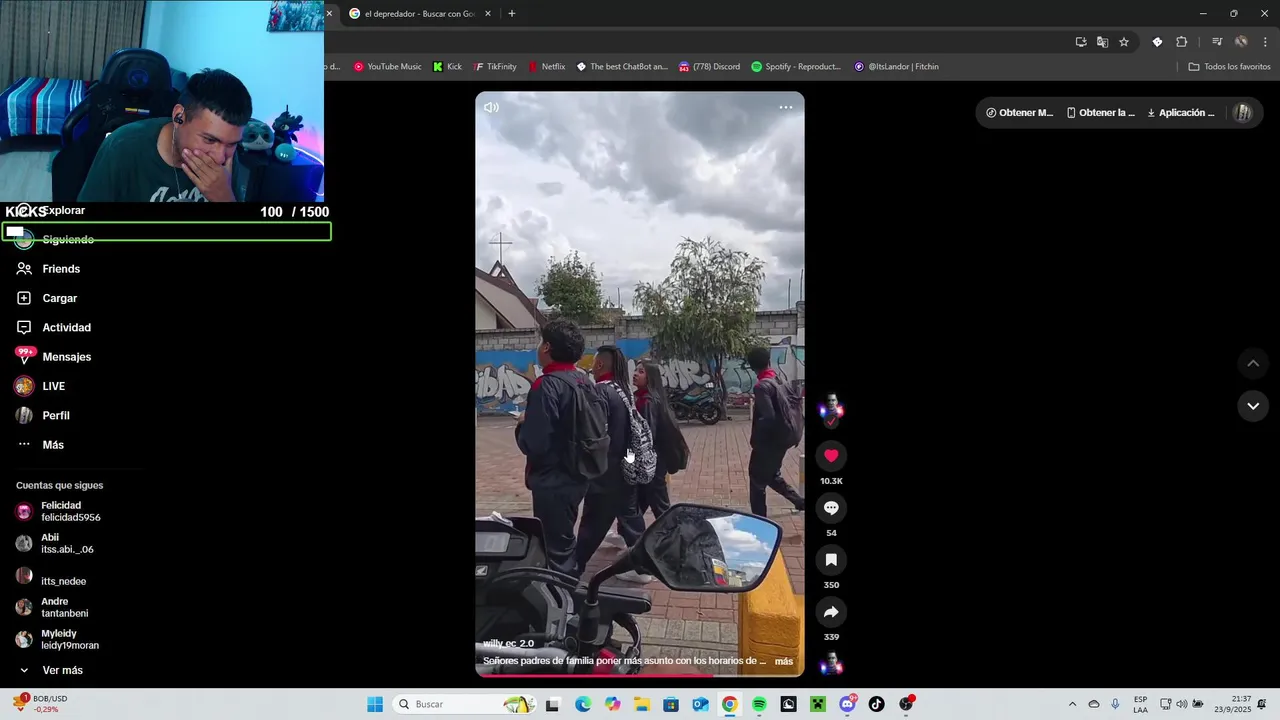Open the Chrome extensions puzzle icon
The height and width of the screenshot is (720, 1280).
[x=1182, y=42]
